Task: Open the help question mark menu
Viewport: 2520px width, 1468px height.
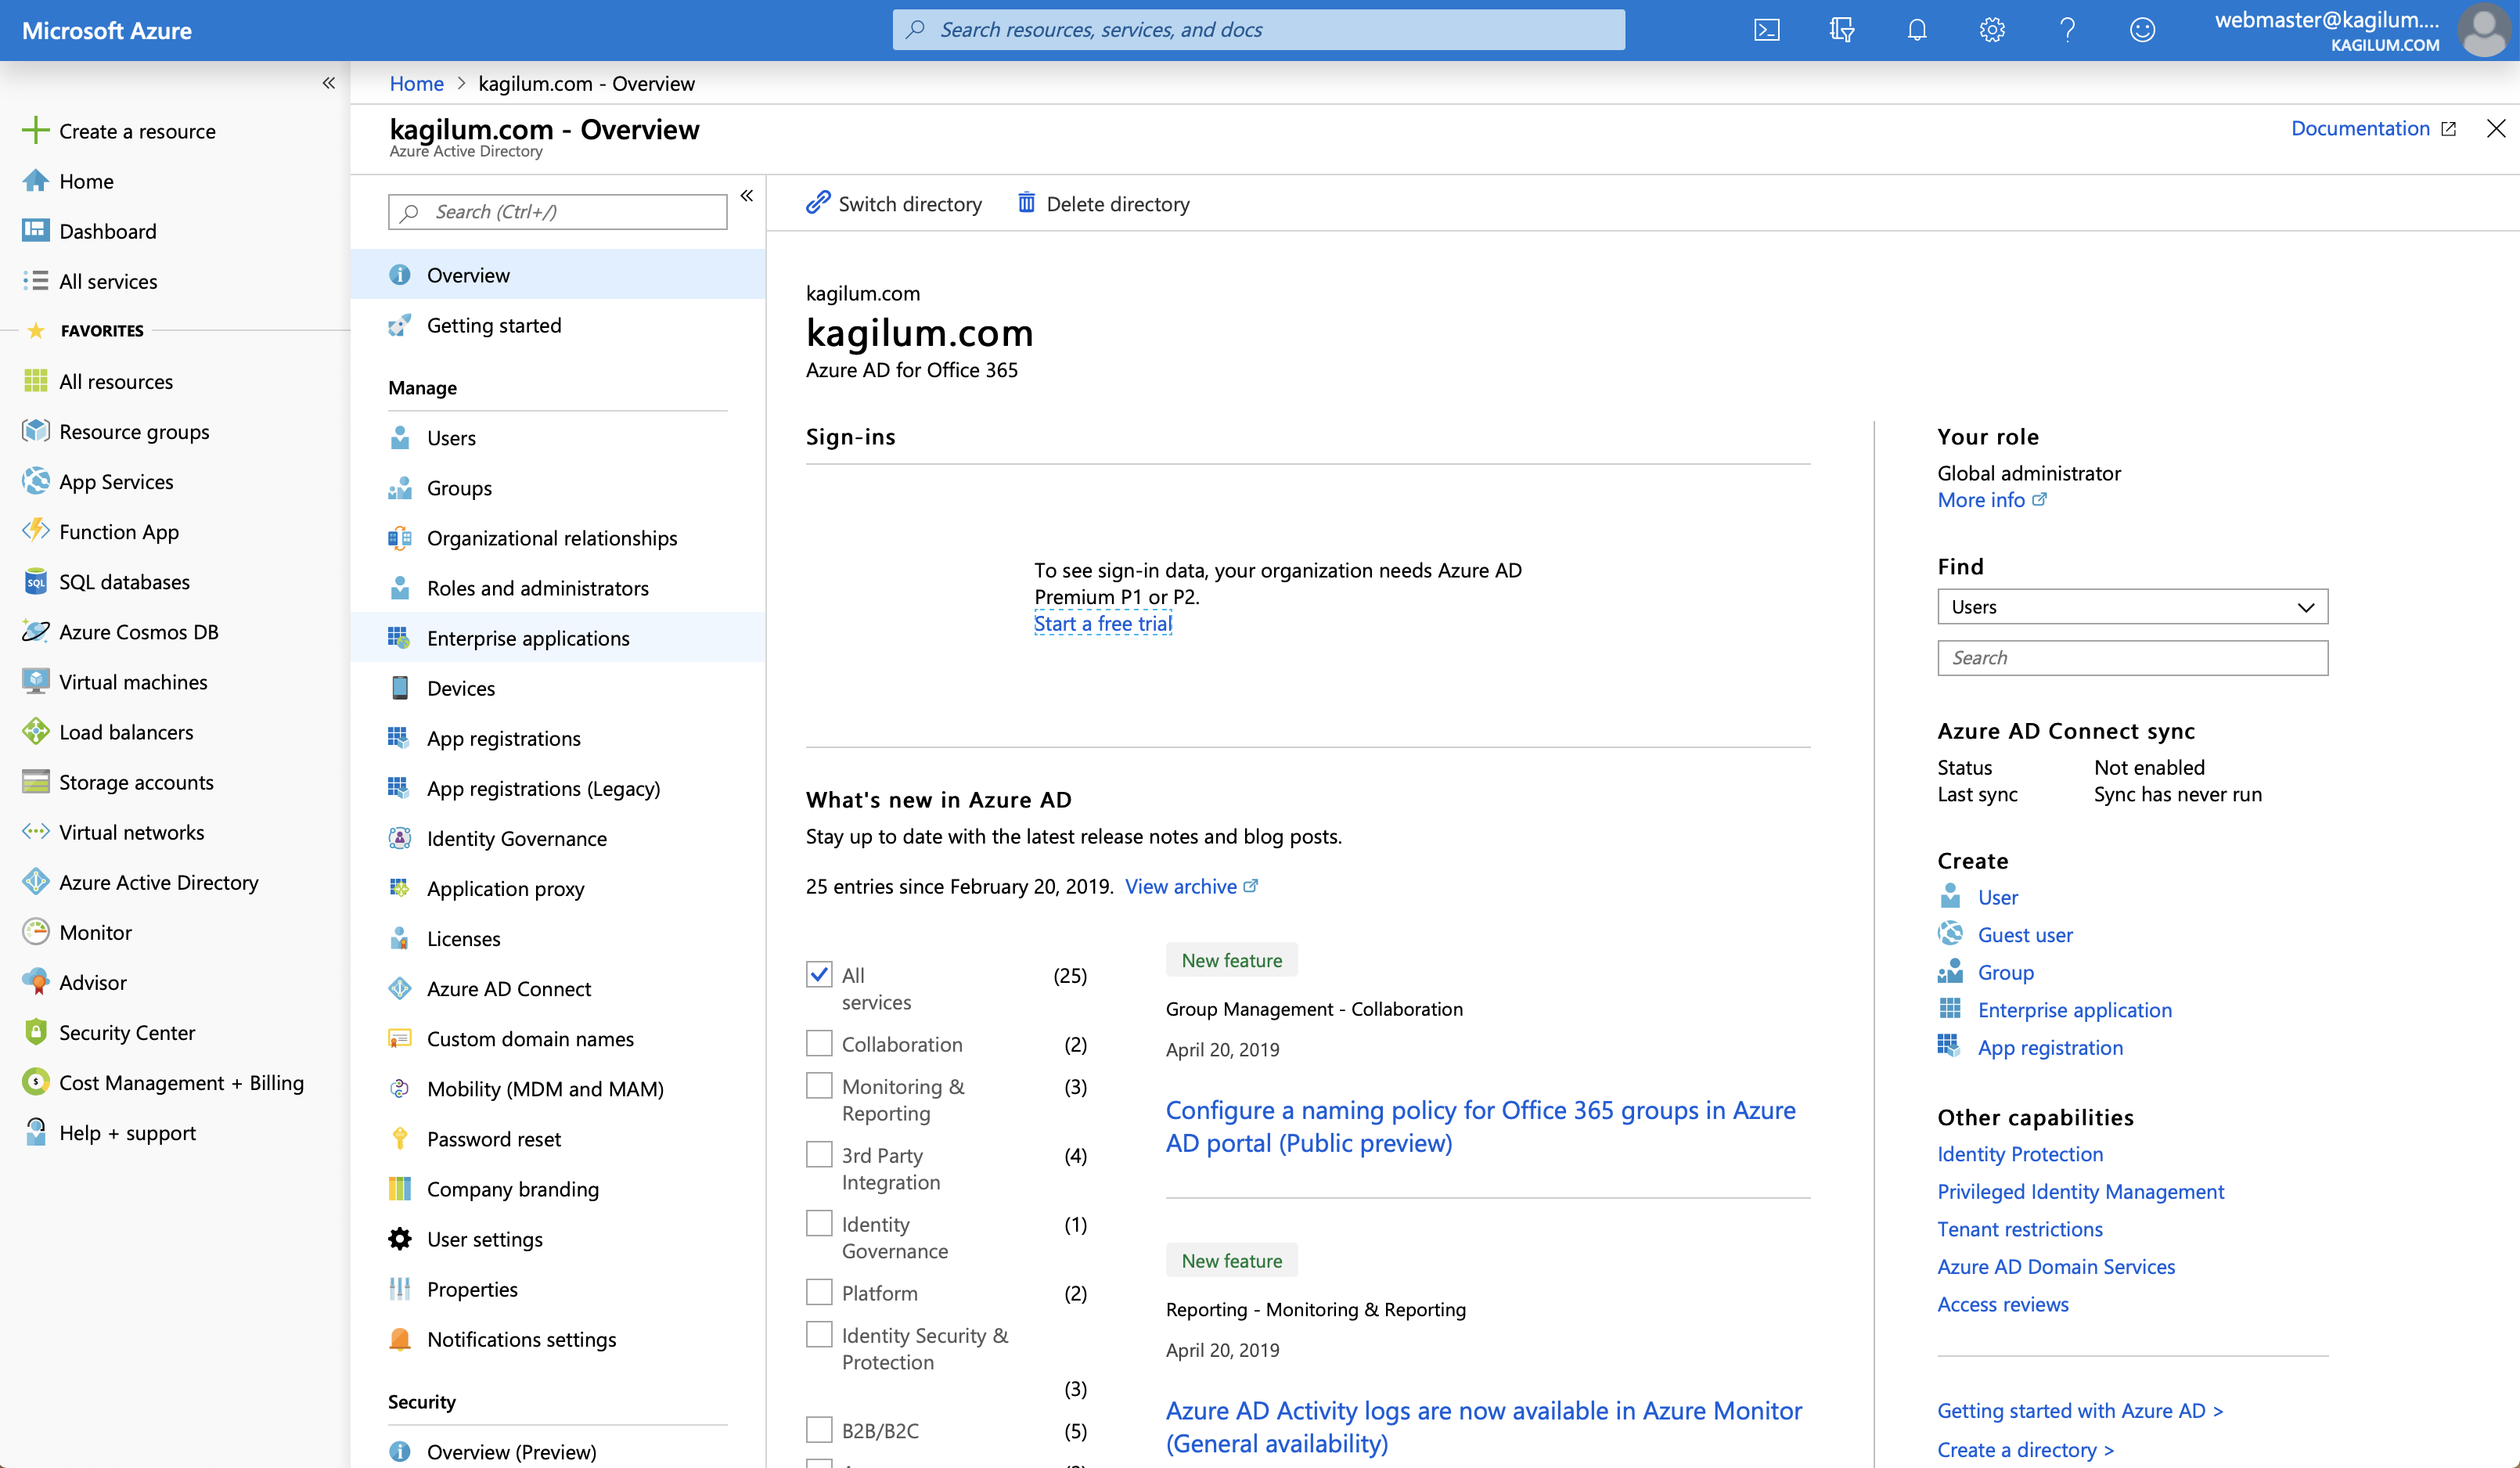Action: tap(2067, 30)
